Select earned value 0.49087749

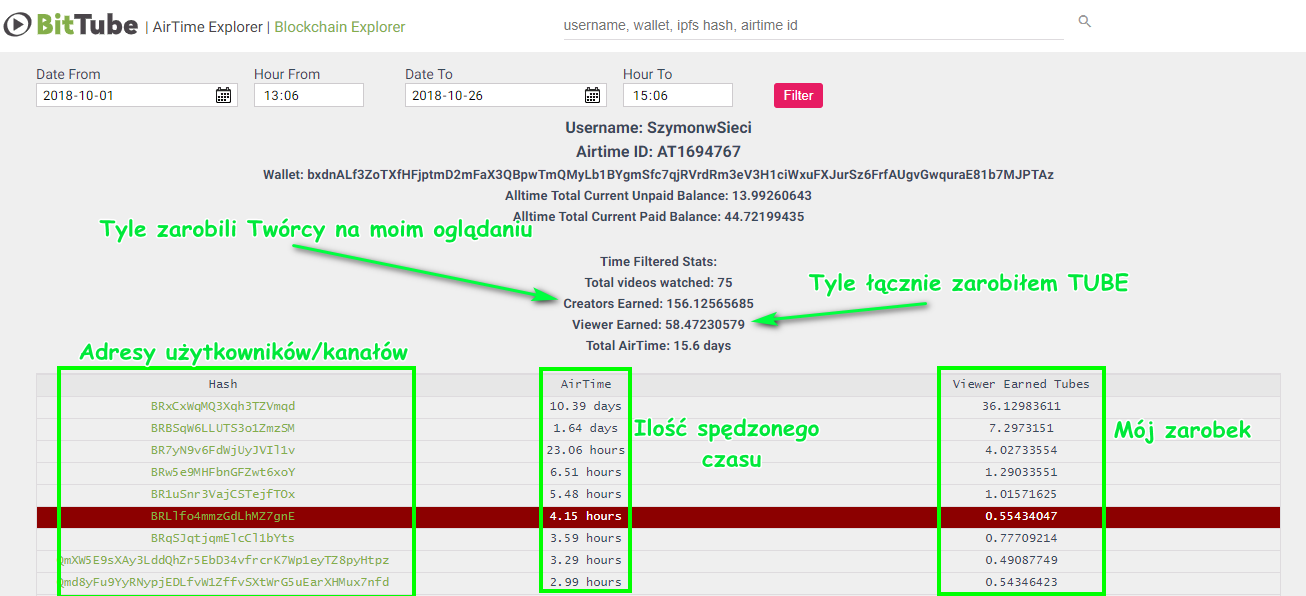pos(1021,560)
